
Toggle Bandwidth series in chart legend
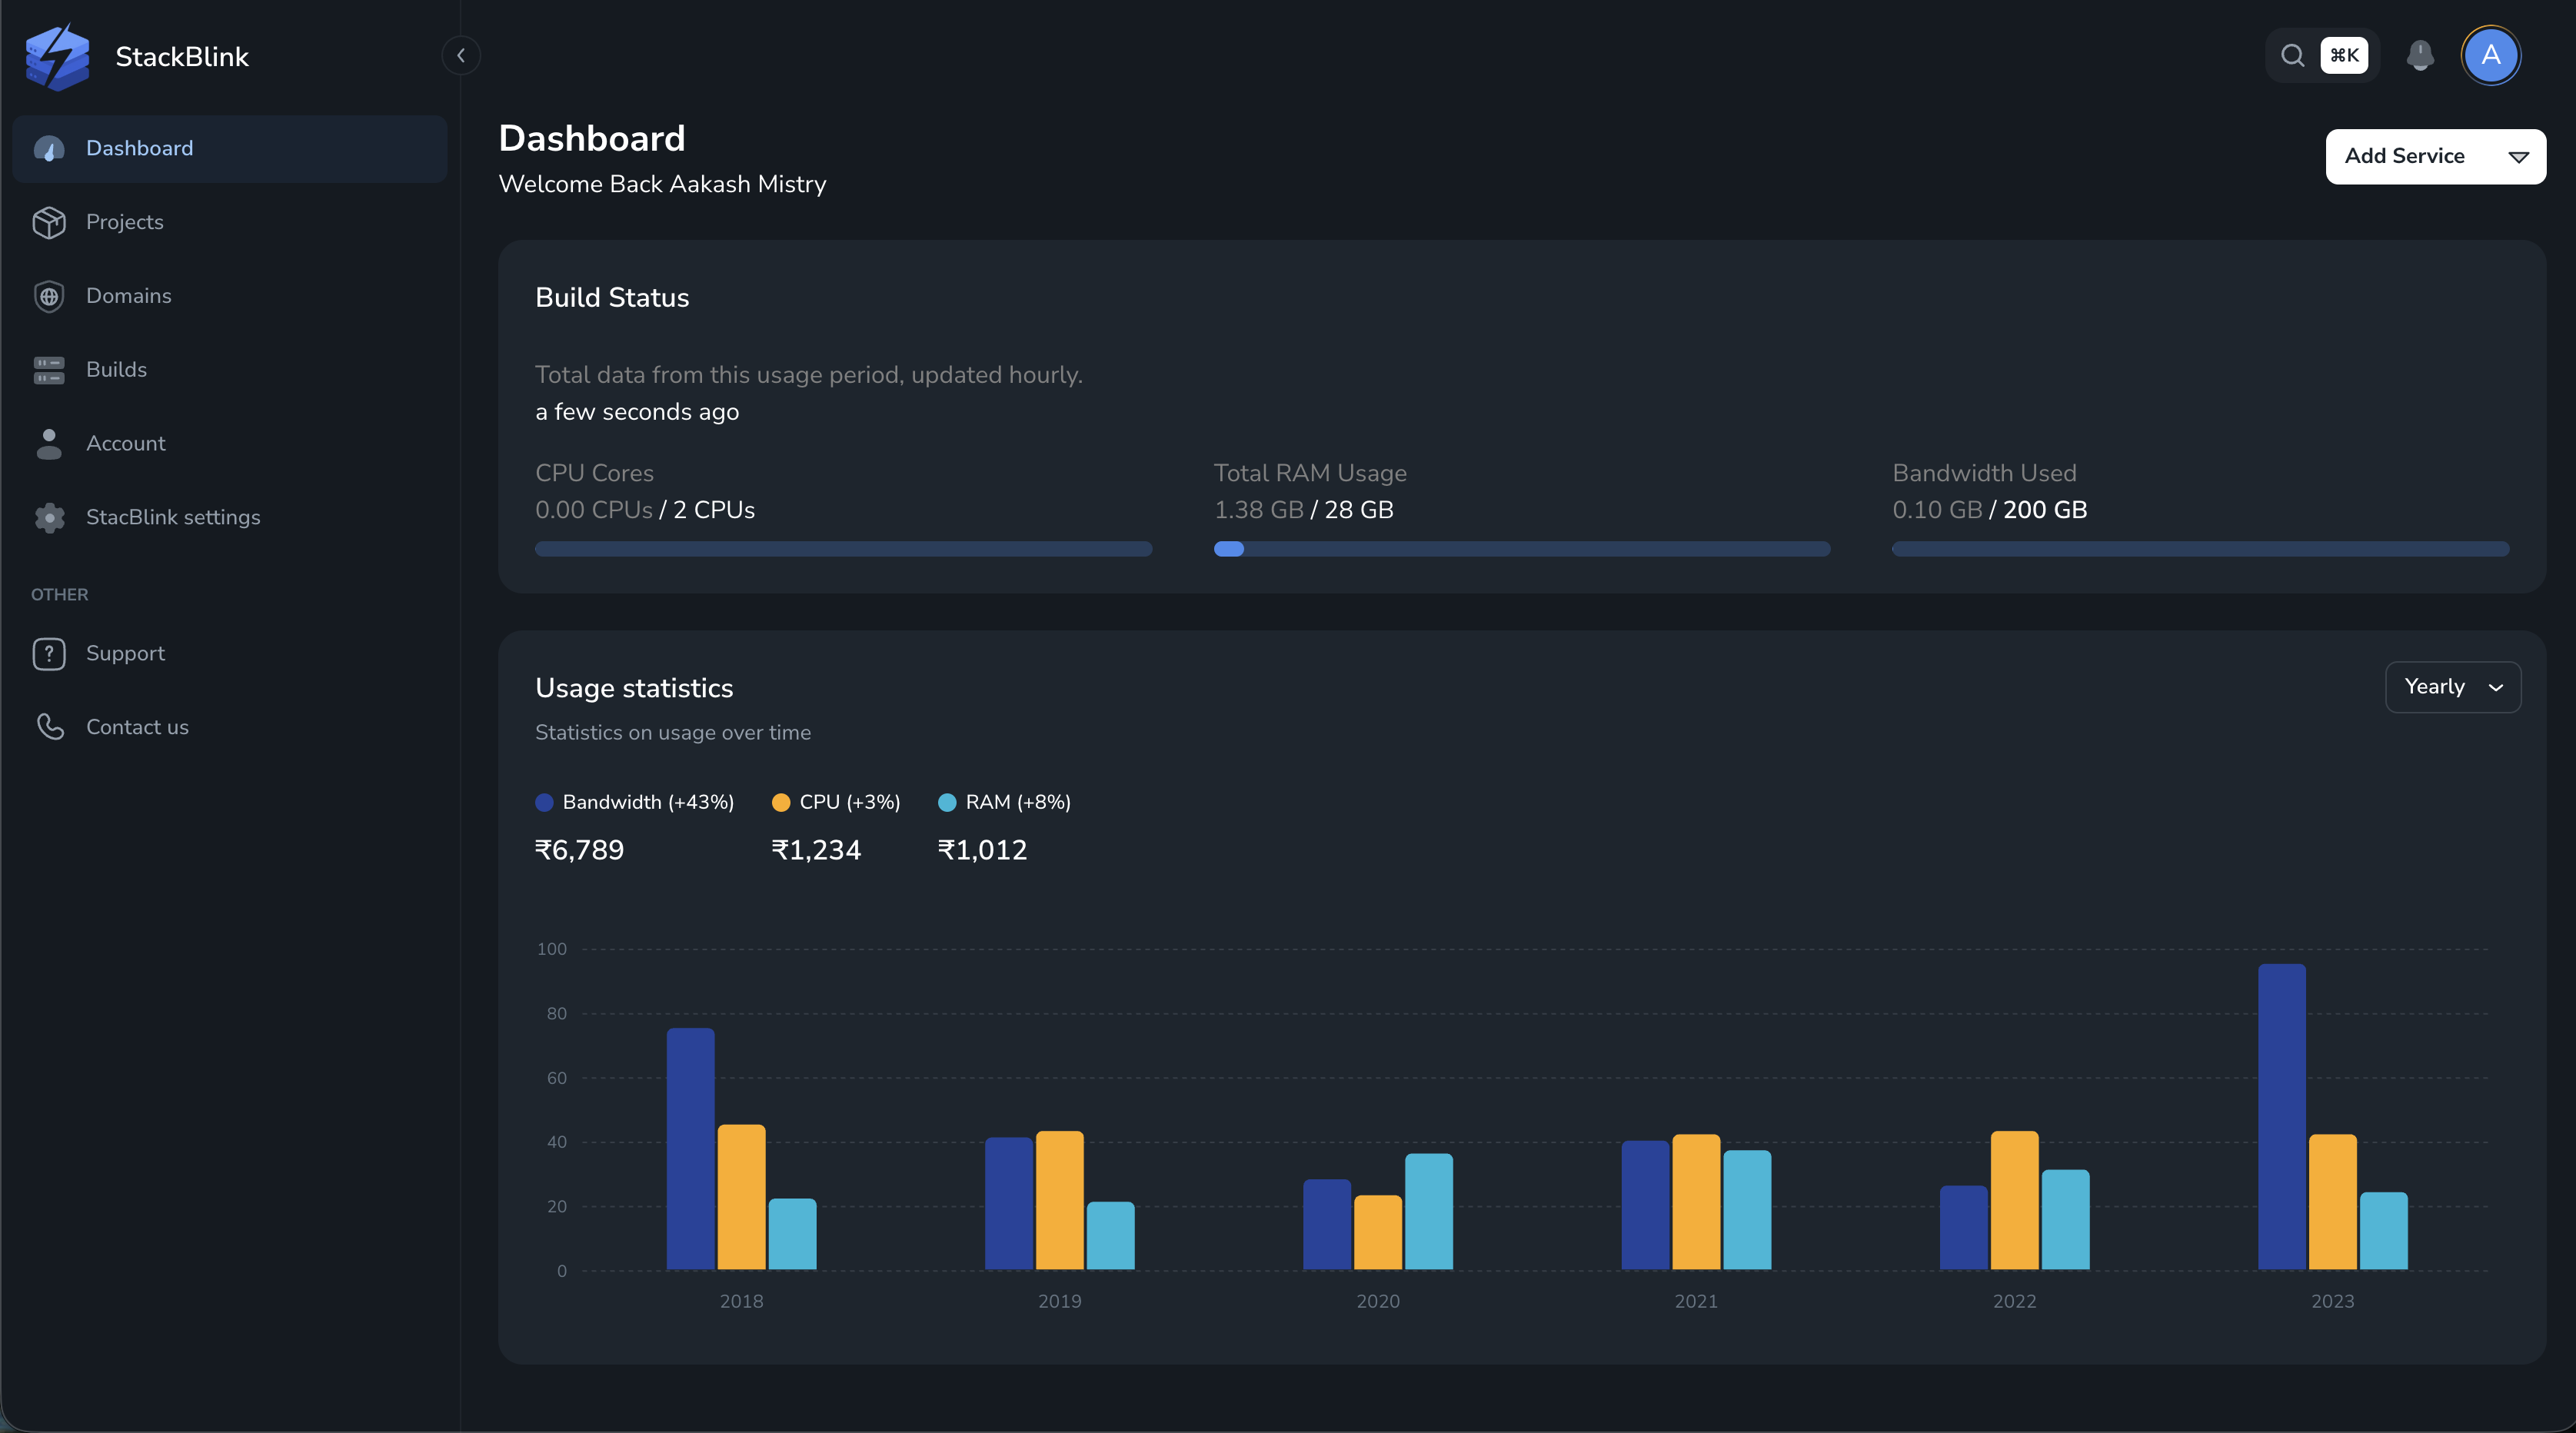point(634,802)
